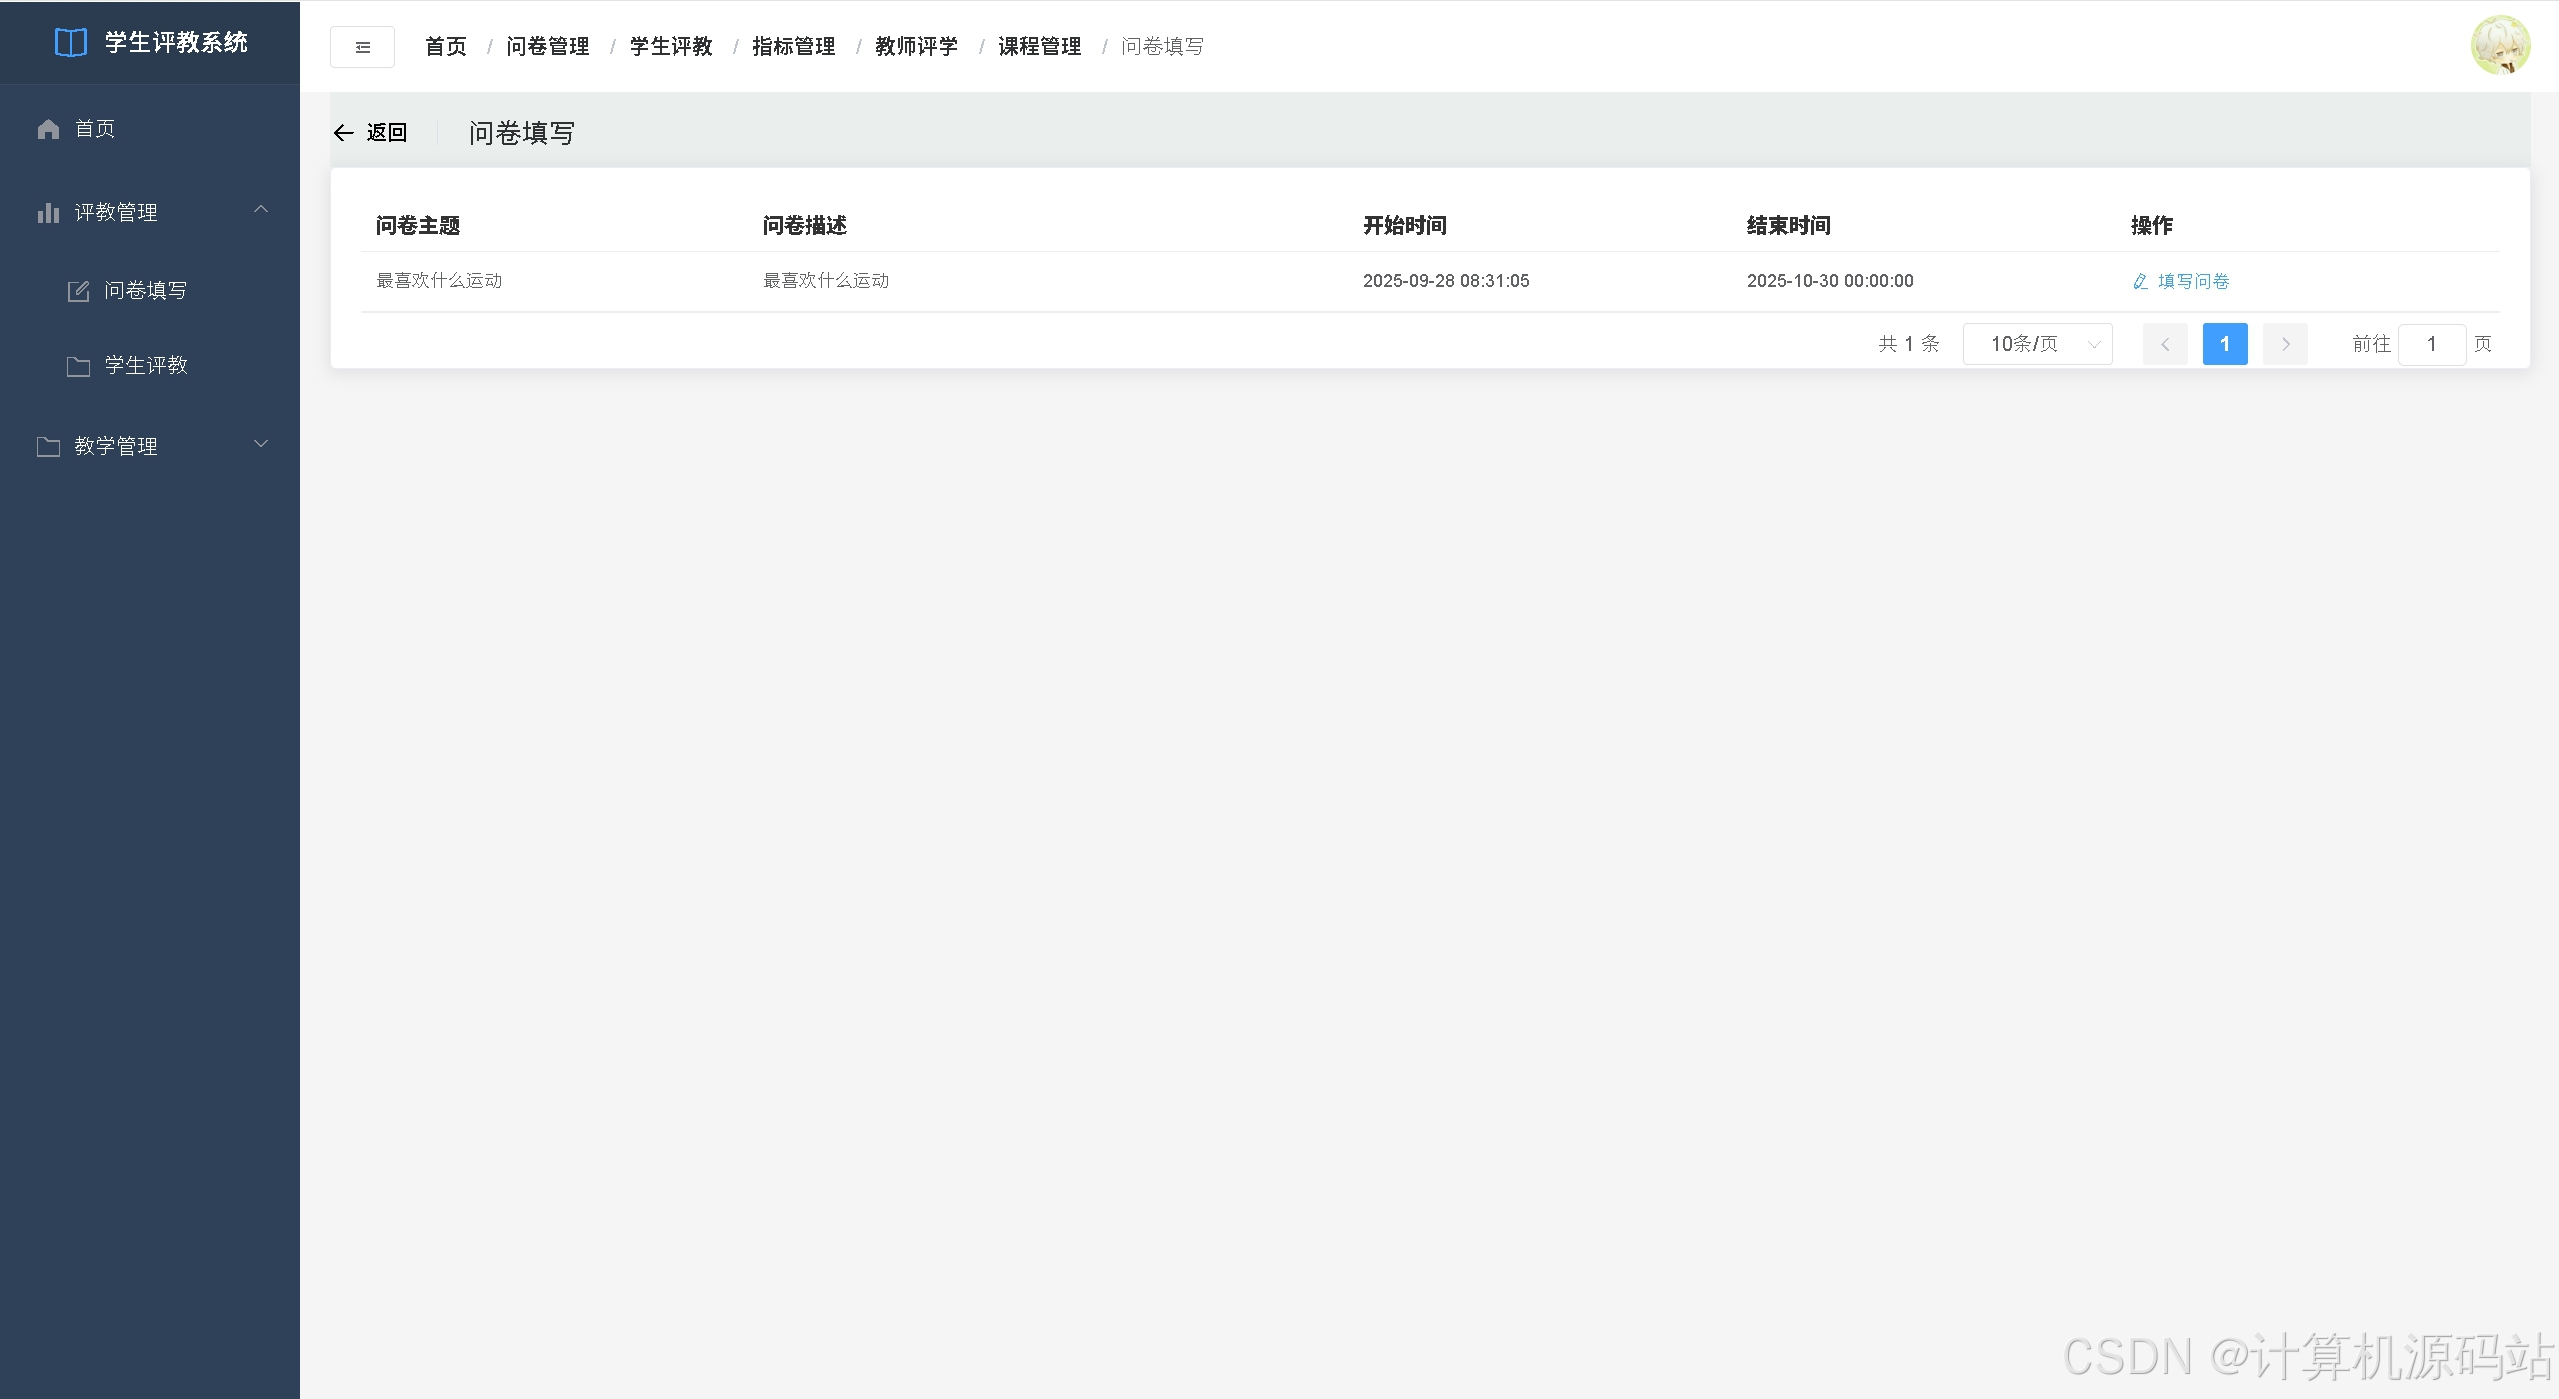Click the folder icon beside 教学管理
The image size is (2559, 1399).
(x=48, y=447)
